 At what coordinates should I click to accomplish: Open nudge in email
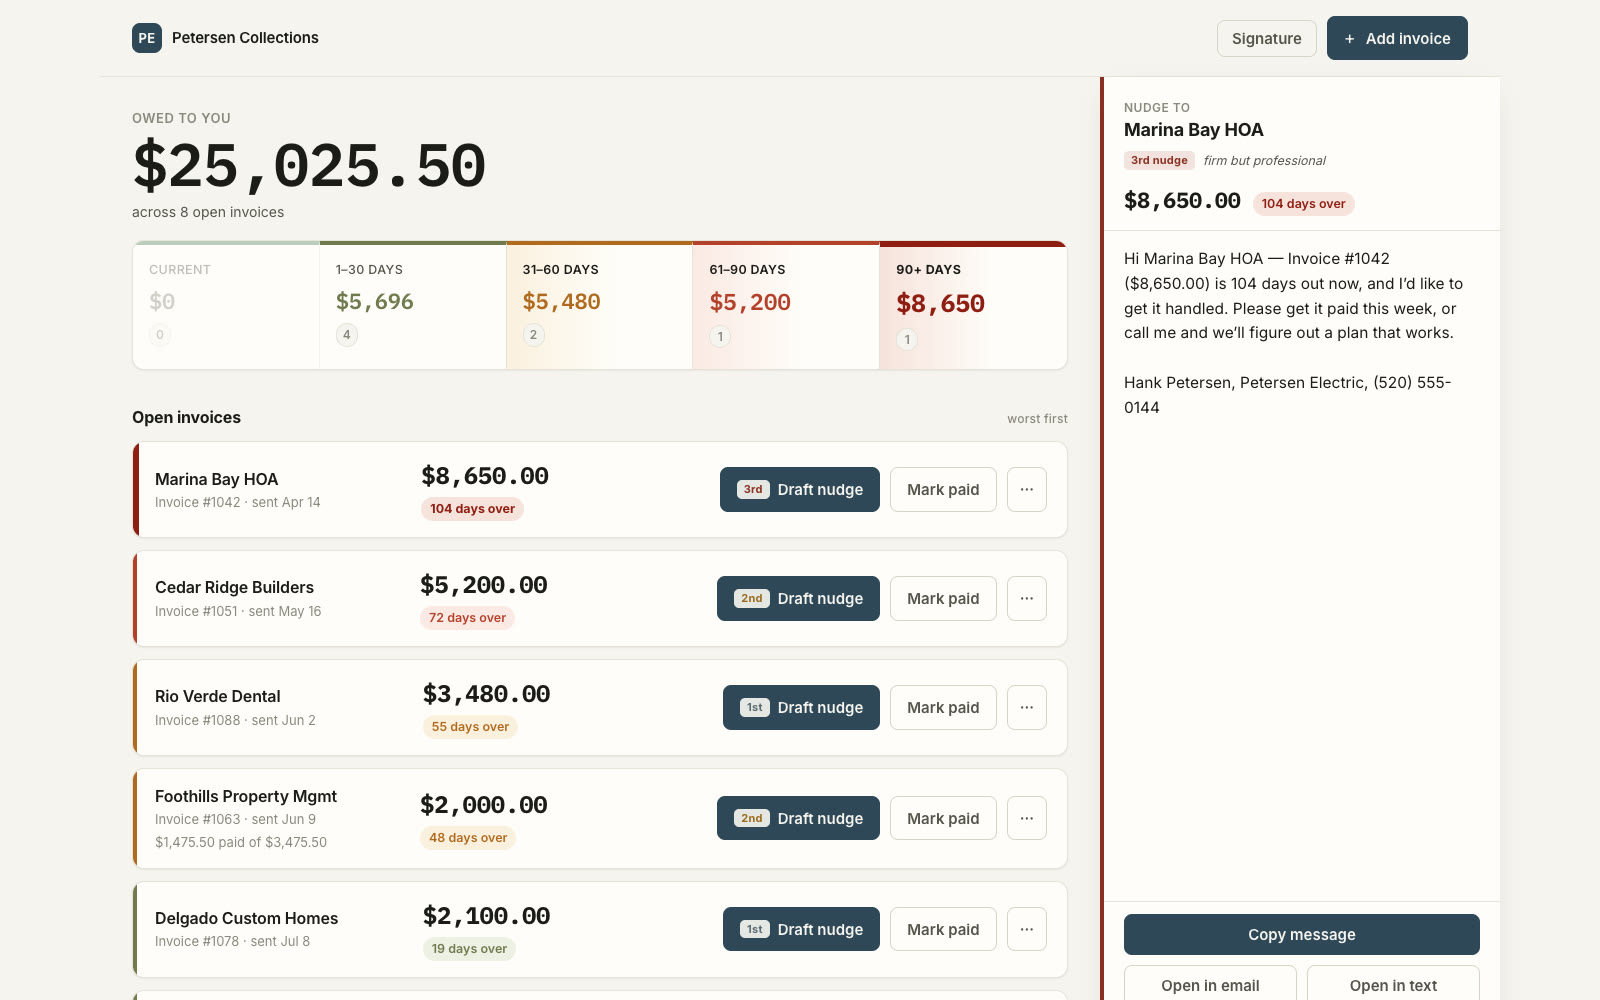pyautogui.click(x=1210, y=984)
